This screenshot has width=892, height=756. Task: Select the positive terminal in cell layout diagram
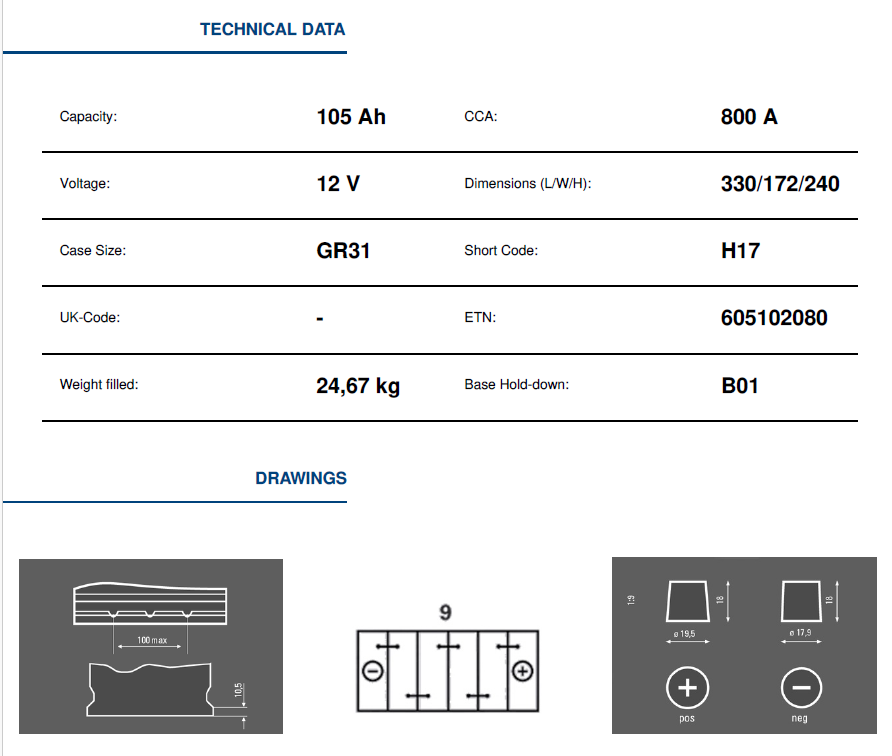point(521,671)
